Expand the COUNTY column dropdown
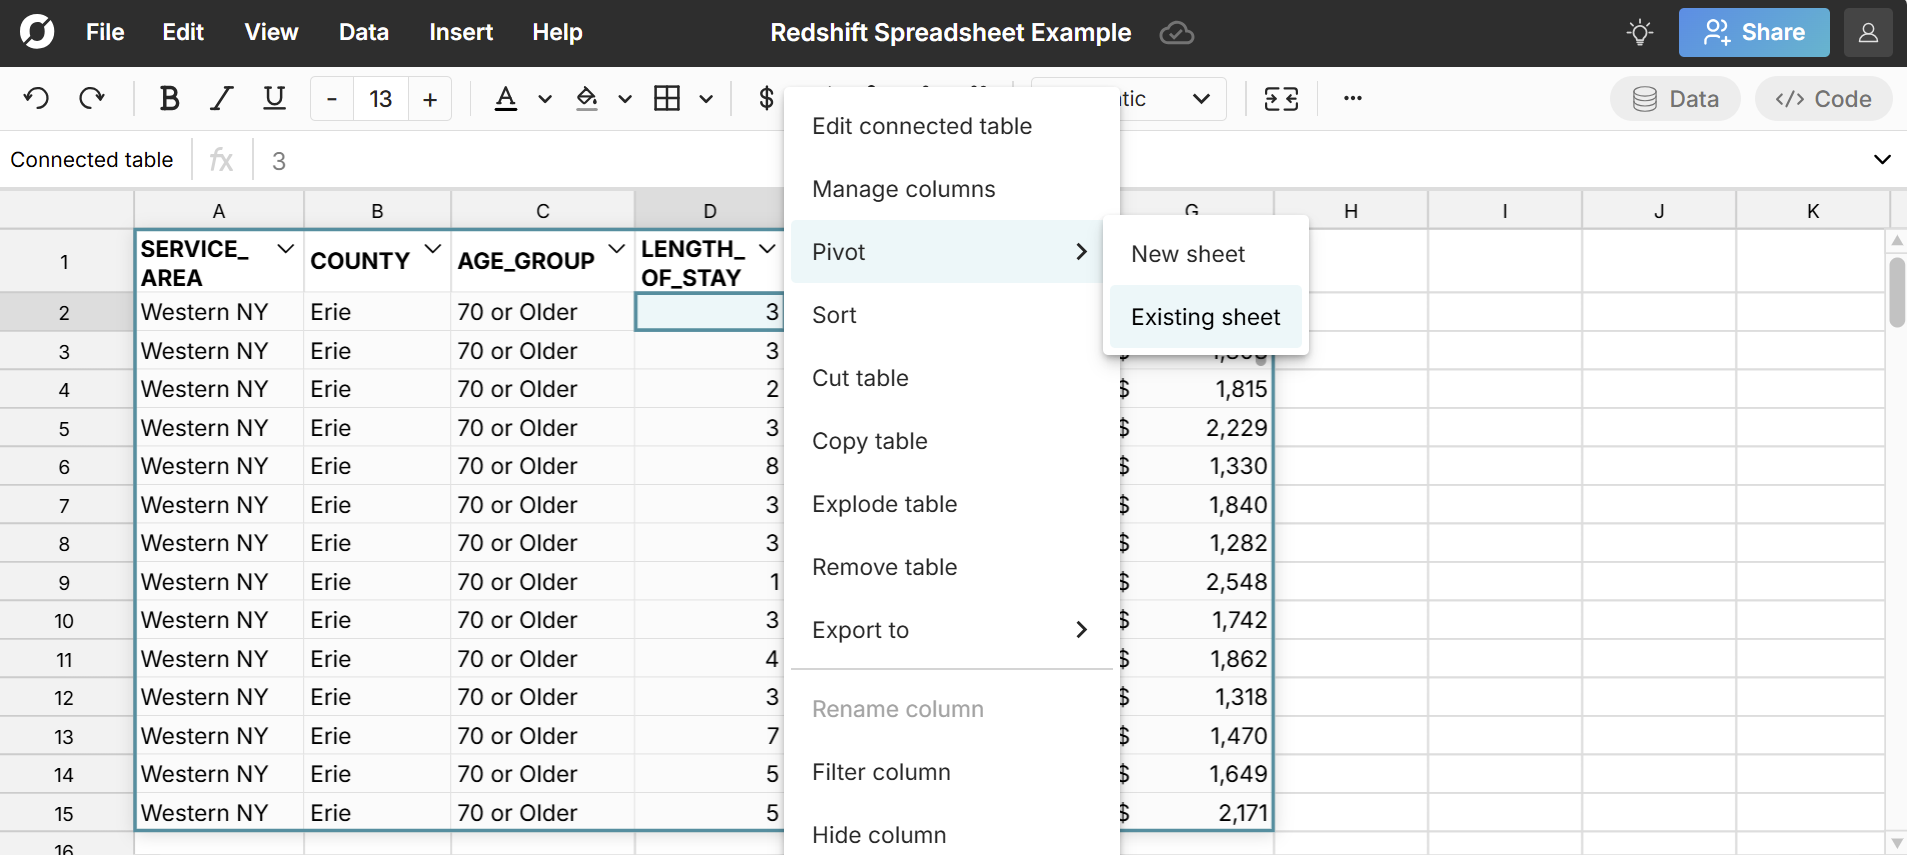 433,249
